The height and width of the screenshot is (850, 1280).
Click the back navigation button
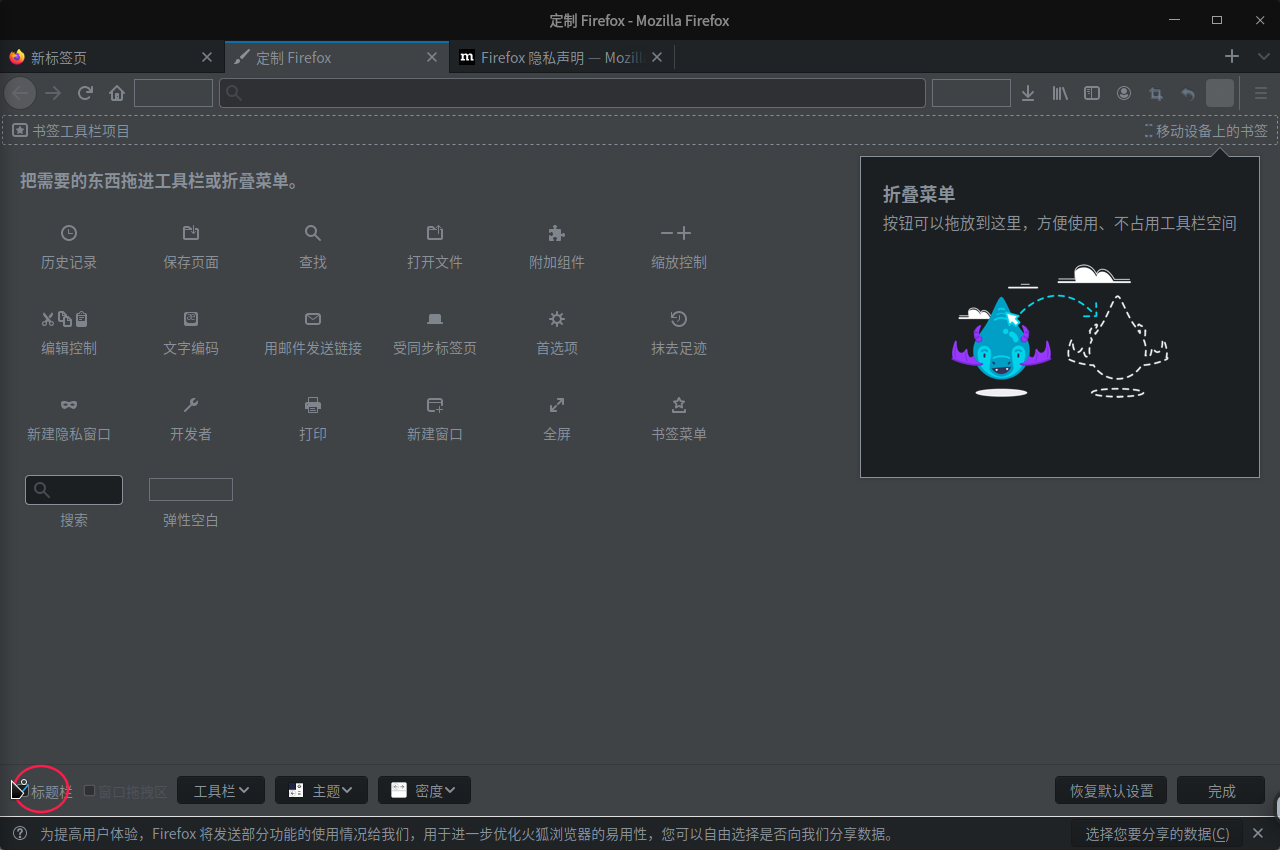point(20,93)
